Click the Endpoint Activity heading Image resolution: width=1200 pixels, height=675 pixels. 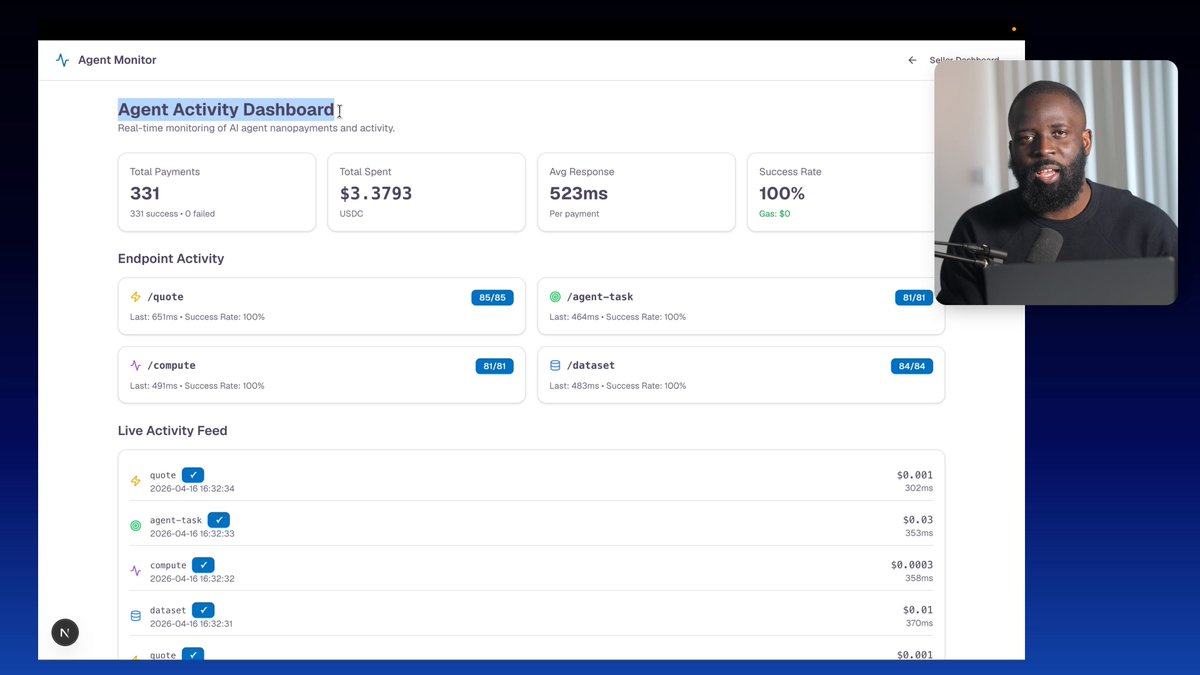171,258
